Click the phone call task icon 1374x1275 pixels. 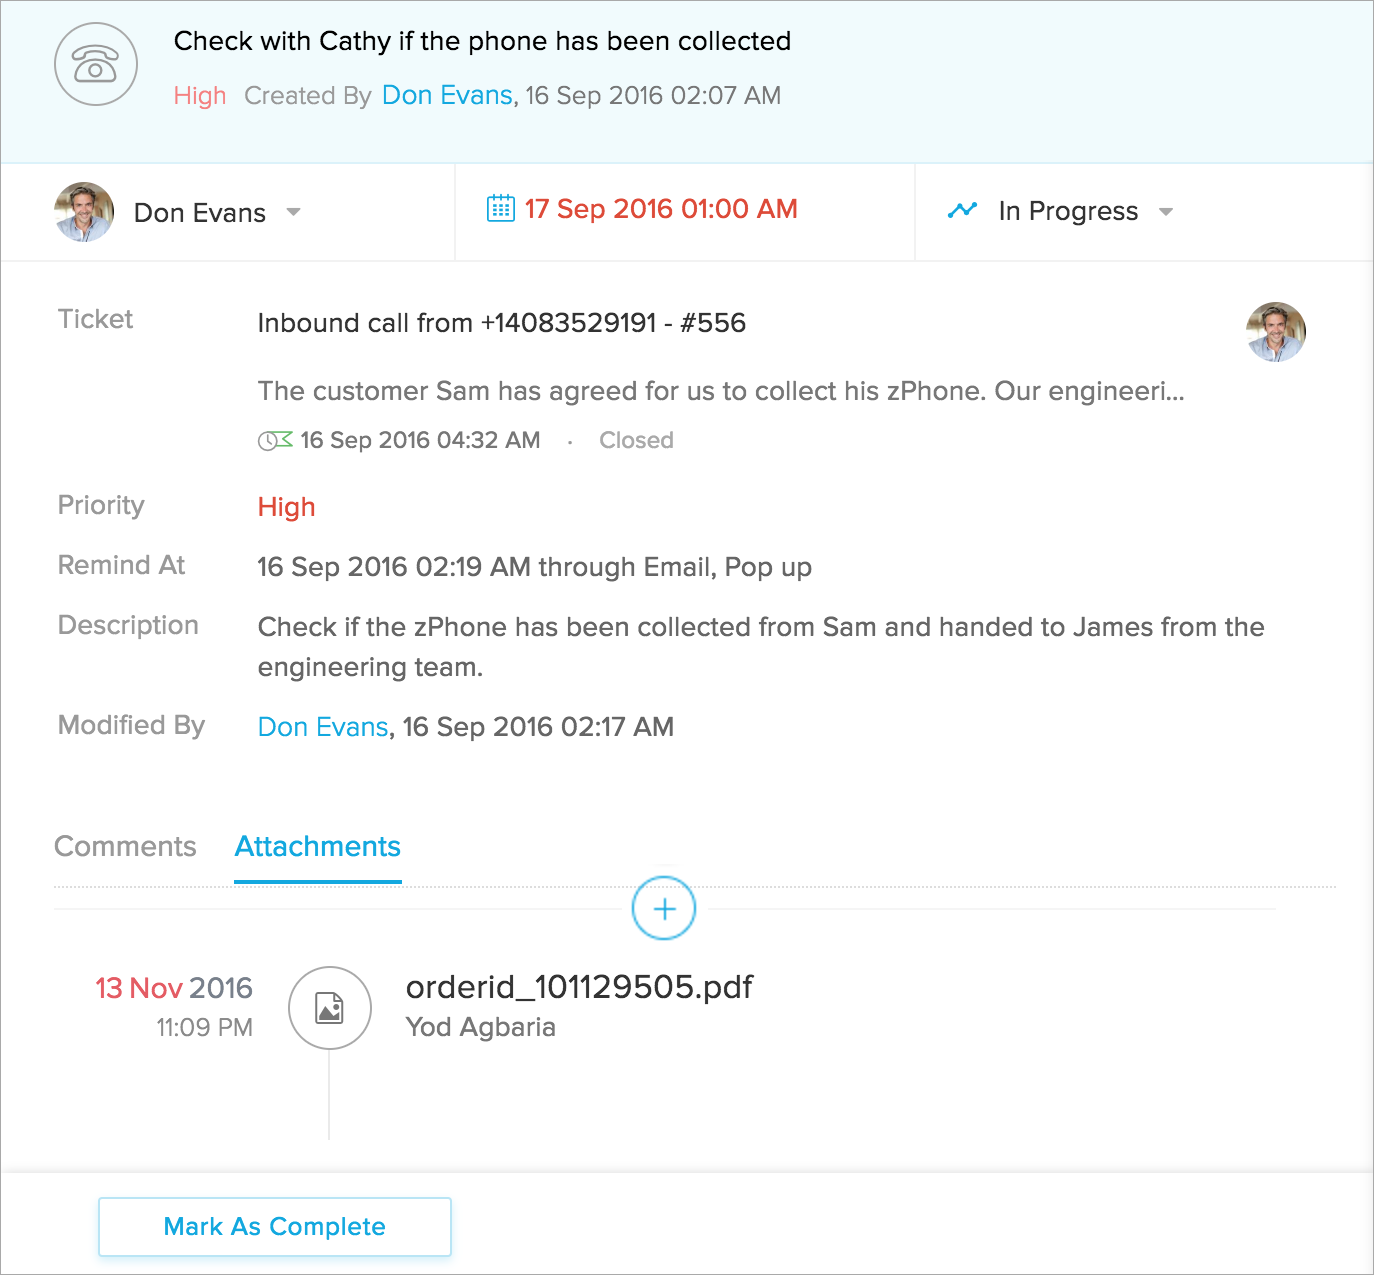[x=95, y=65]
